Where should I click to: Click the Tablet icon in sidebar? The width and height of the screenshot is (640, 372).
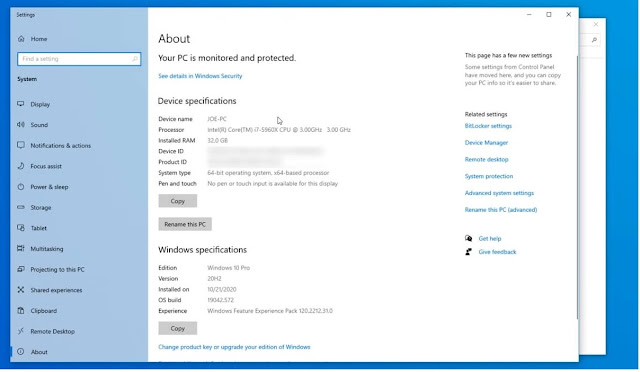[21, 228]
